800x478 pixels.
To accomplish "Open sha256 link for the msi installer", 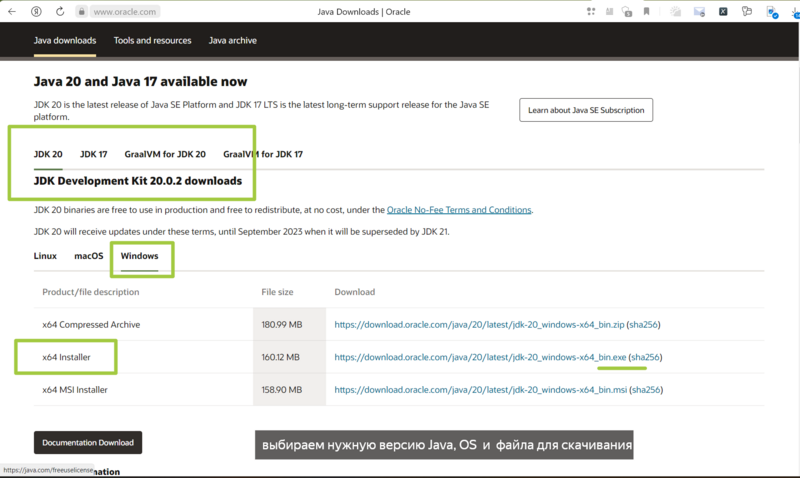I will [646, 390].
